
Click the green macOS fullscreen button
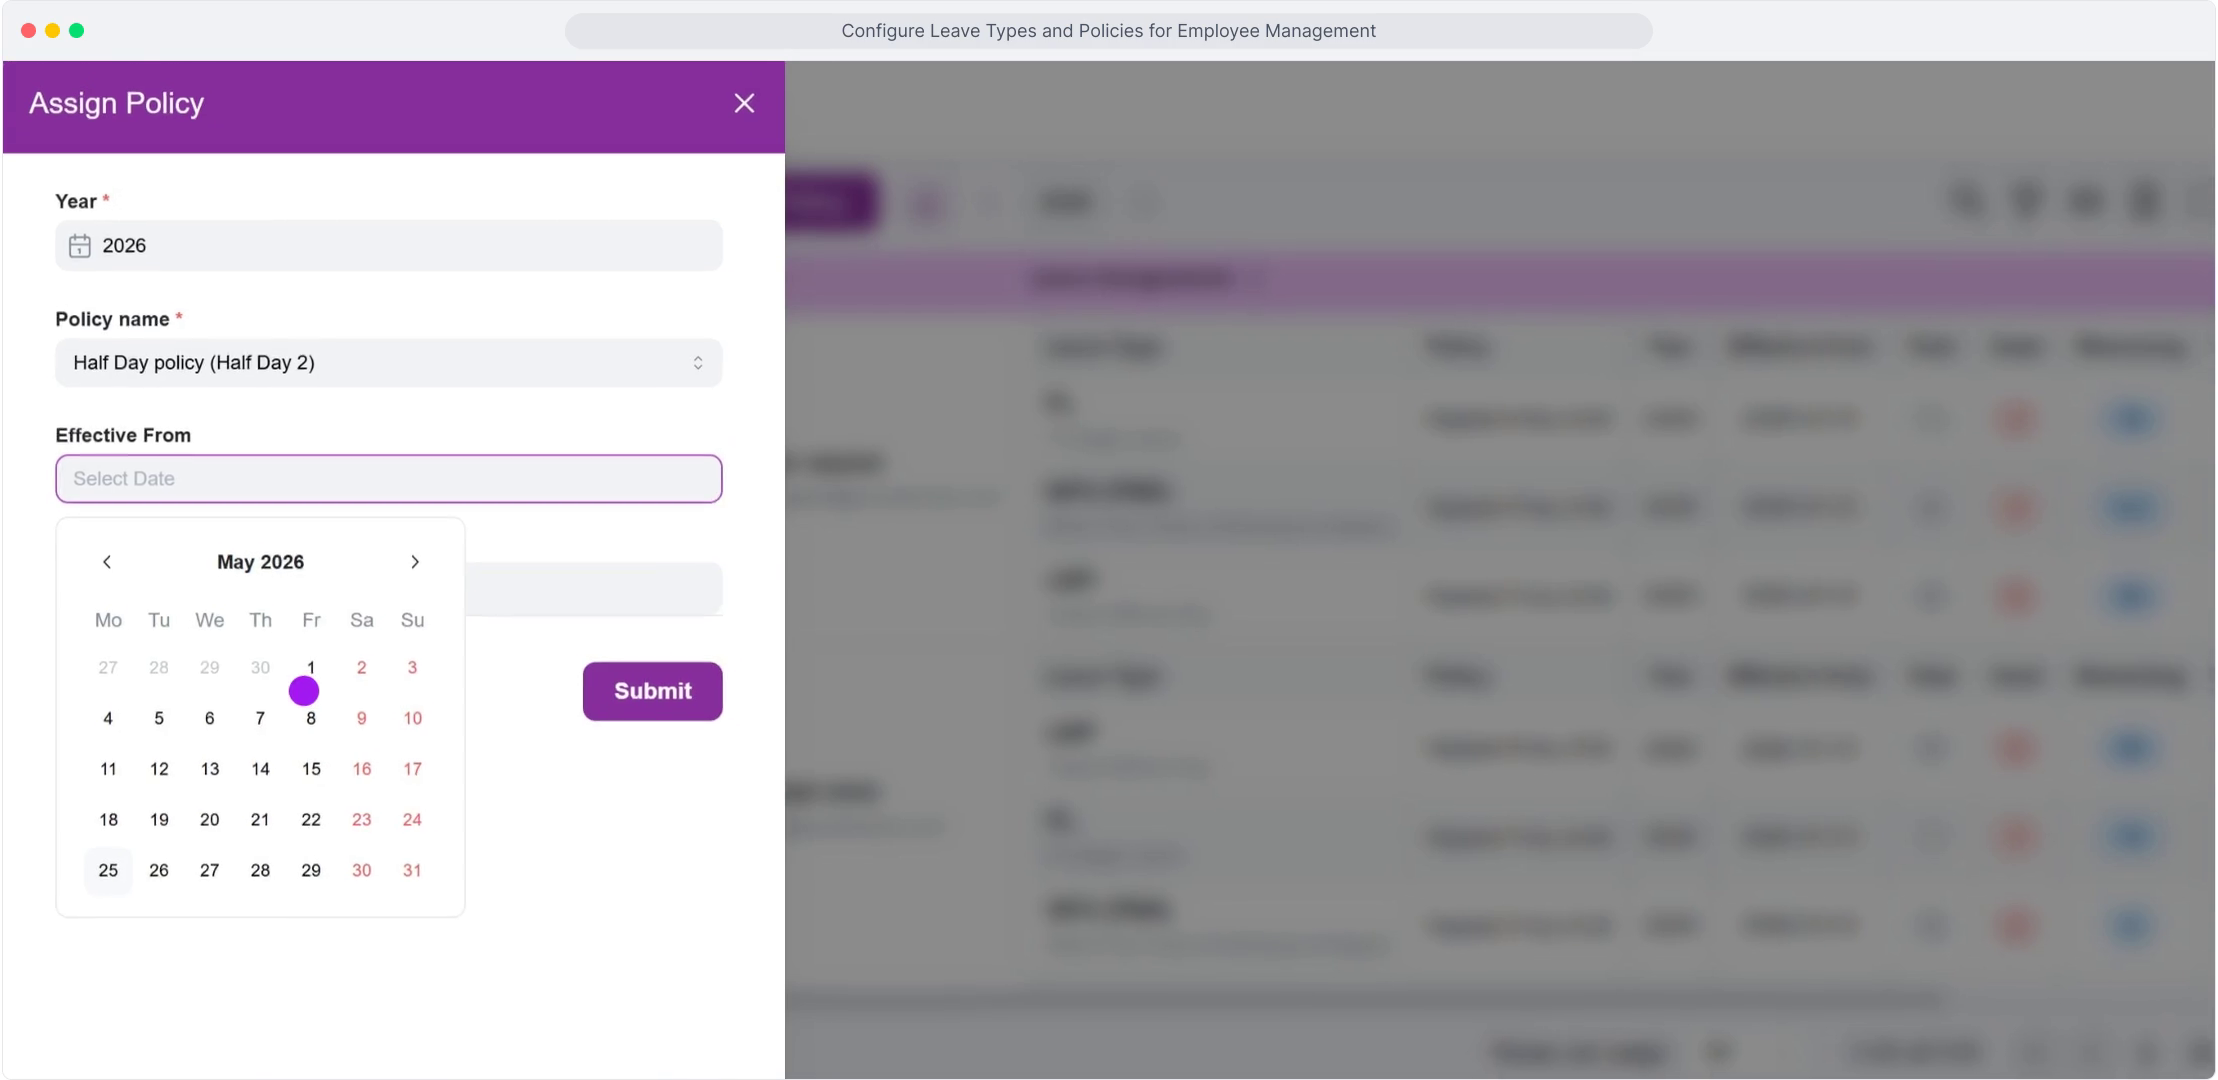click(x=76, y=31)
